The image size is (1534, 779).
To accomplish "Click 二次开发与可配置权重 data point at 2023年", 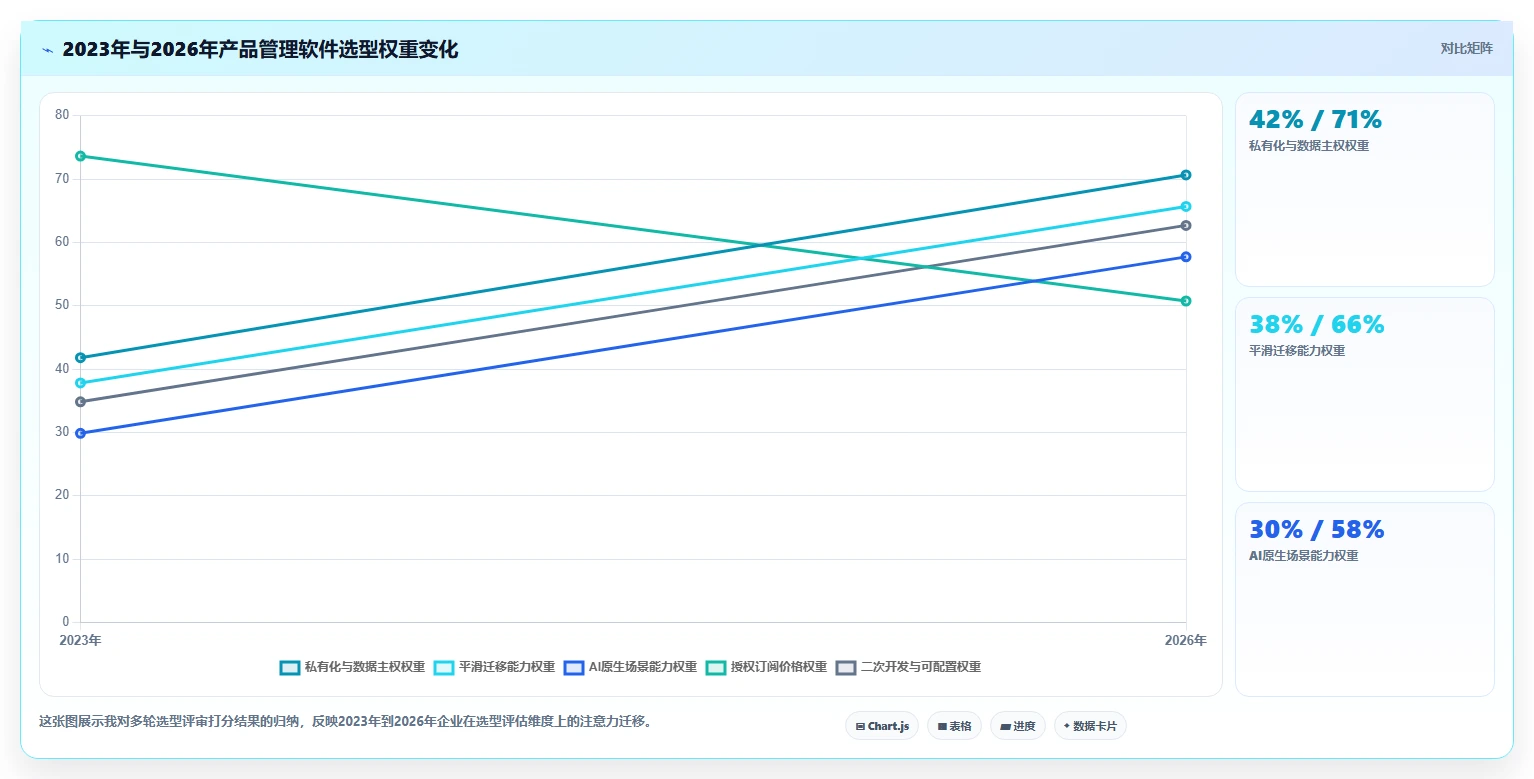I will pyautogui.click(x=80, y=402).
